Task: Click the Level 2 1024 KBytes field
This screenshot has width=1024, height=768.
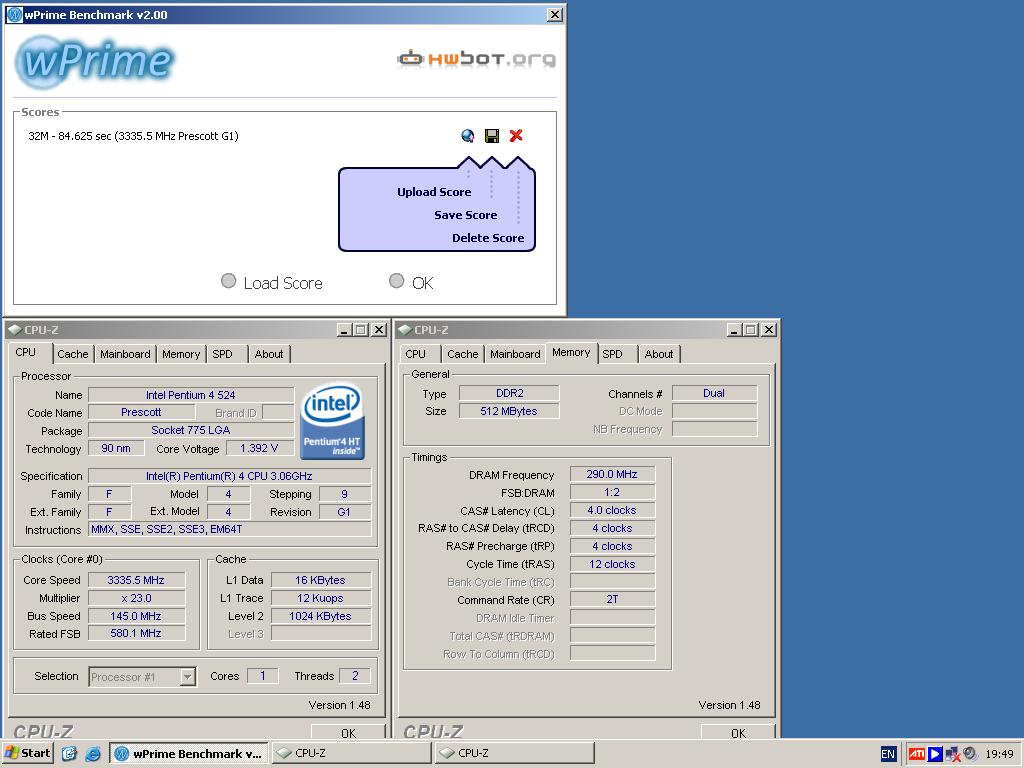Action: (321, 616)
